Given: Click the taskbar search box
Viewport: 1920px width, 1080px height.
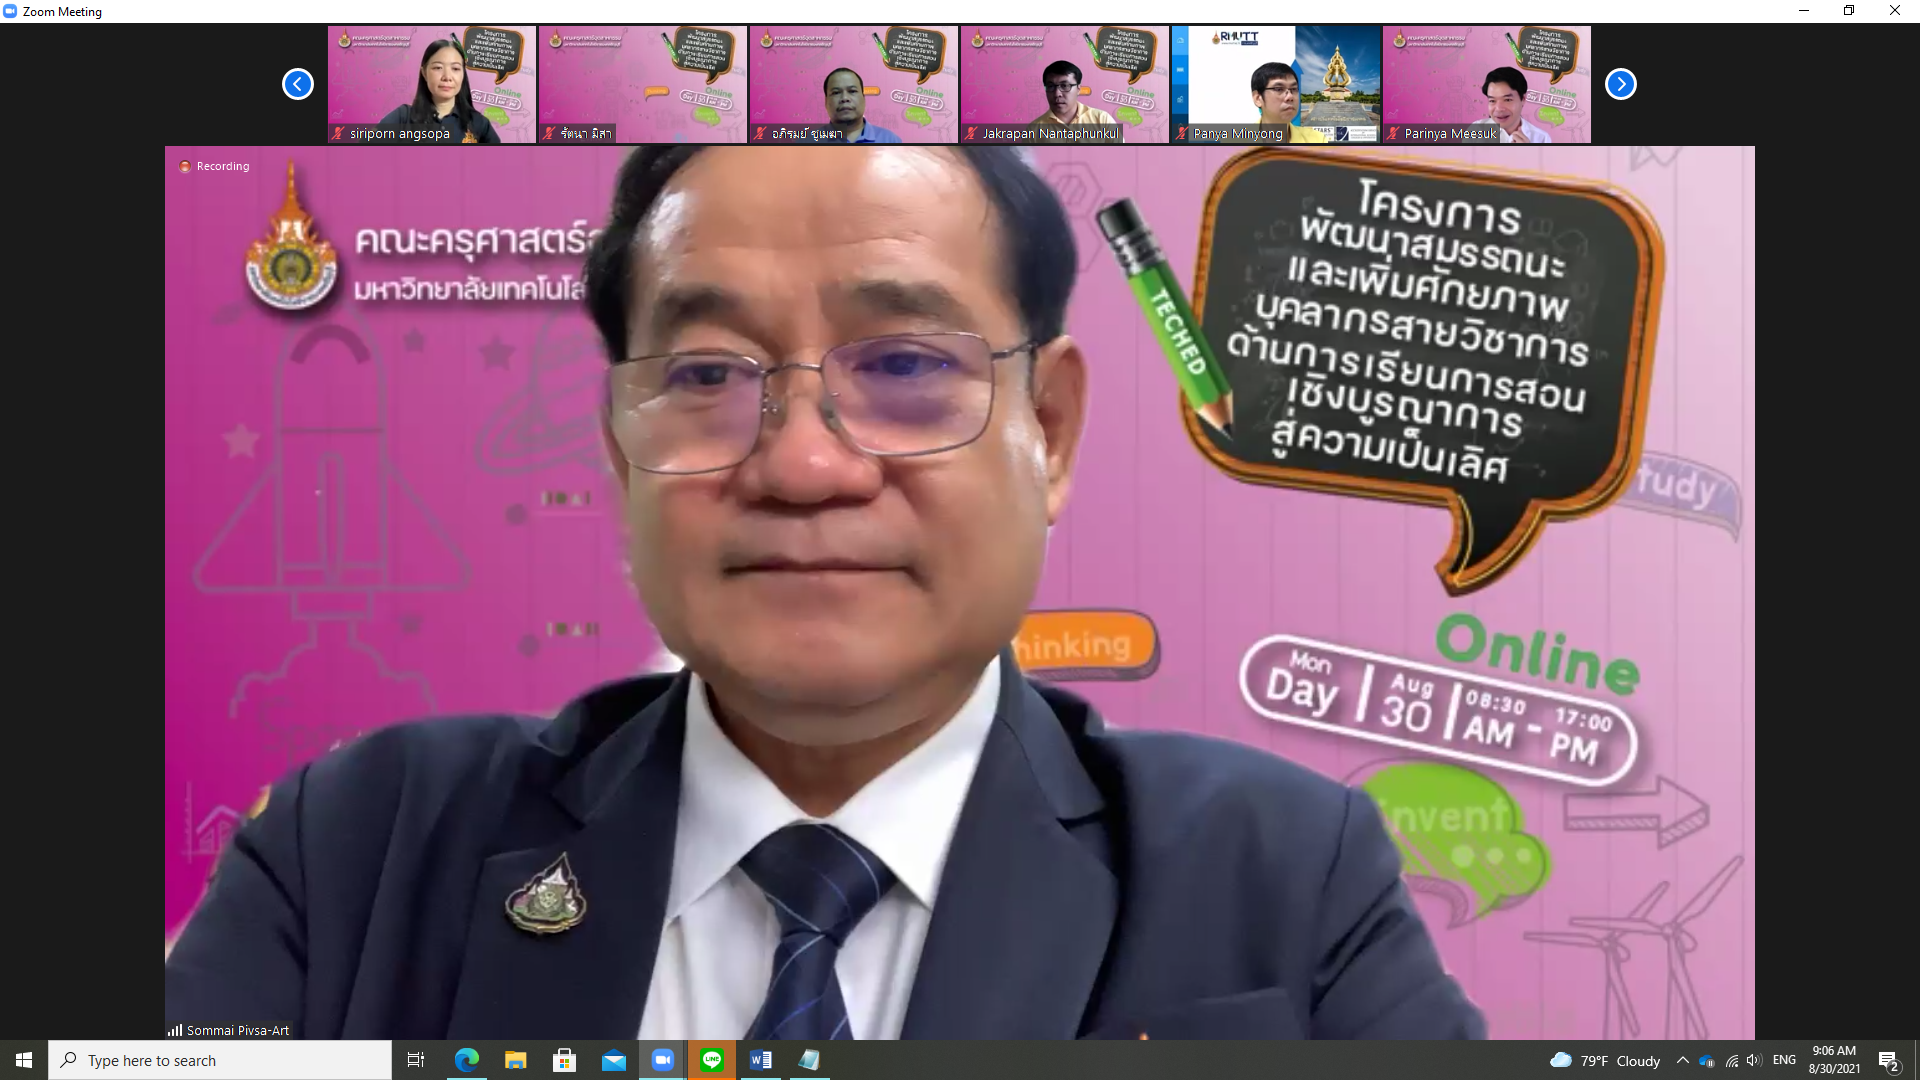Looking at the screenshot, I should [220, 1060].
